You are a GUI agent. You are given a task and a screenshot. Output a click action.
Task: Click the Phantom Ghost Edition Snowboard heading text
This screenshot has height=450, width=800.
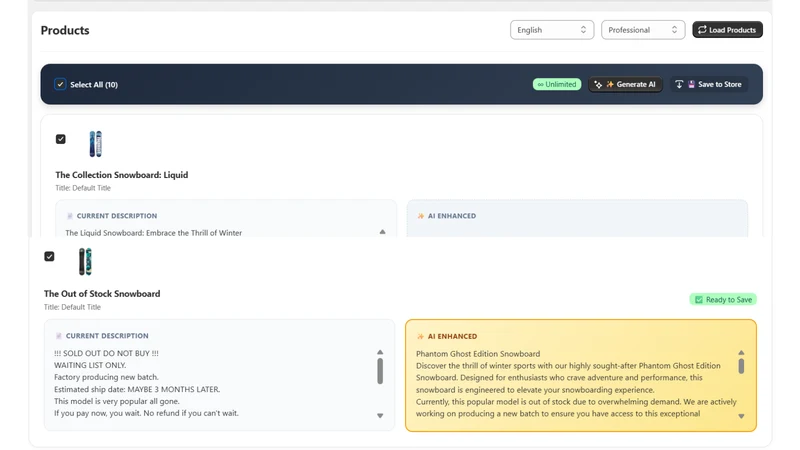coord(478,354)
